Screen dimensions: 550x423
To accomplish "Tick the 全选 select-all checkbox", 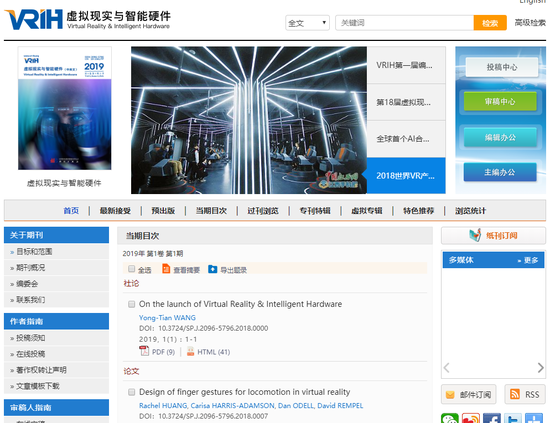I will coord(132,269).
